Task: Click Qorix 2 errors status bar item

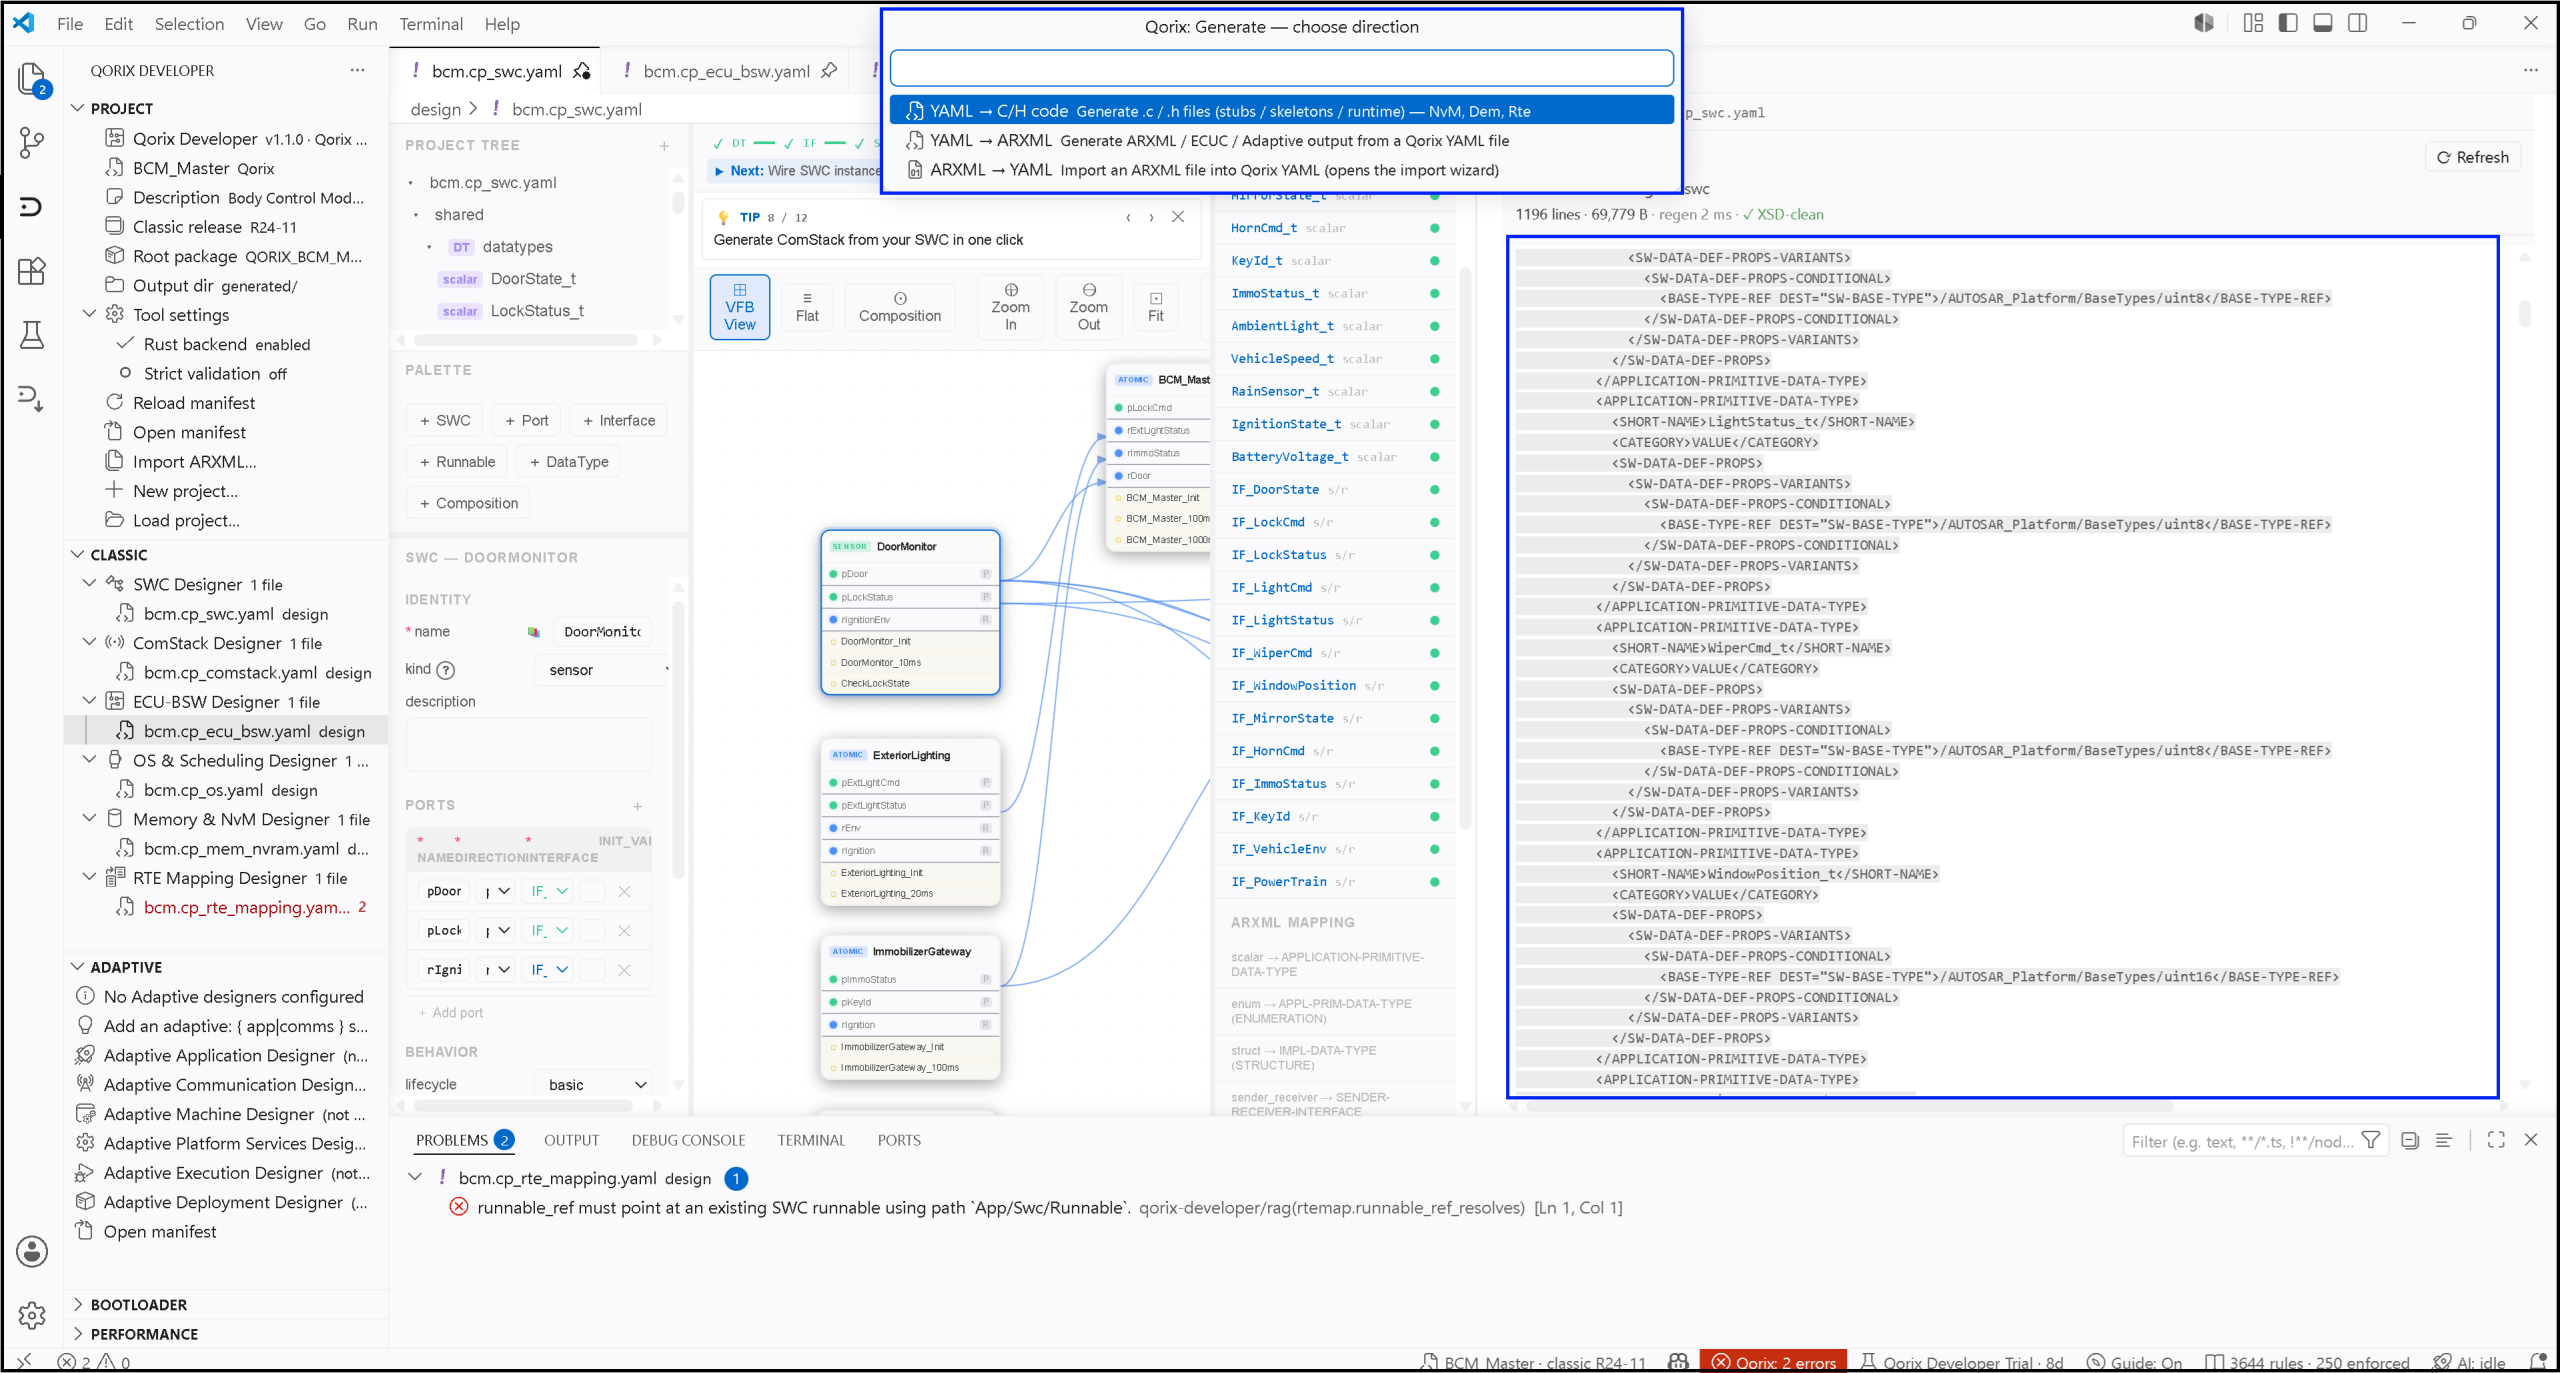Action: 1774,1362
